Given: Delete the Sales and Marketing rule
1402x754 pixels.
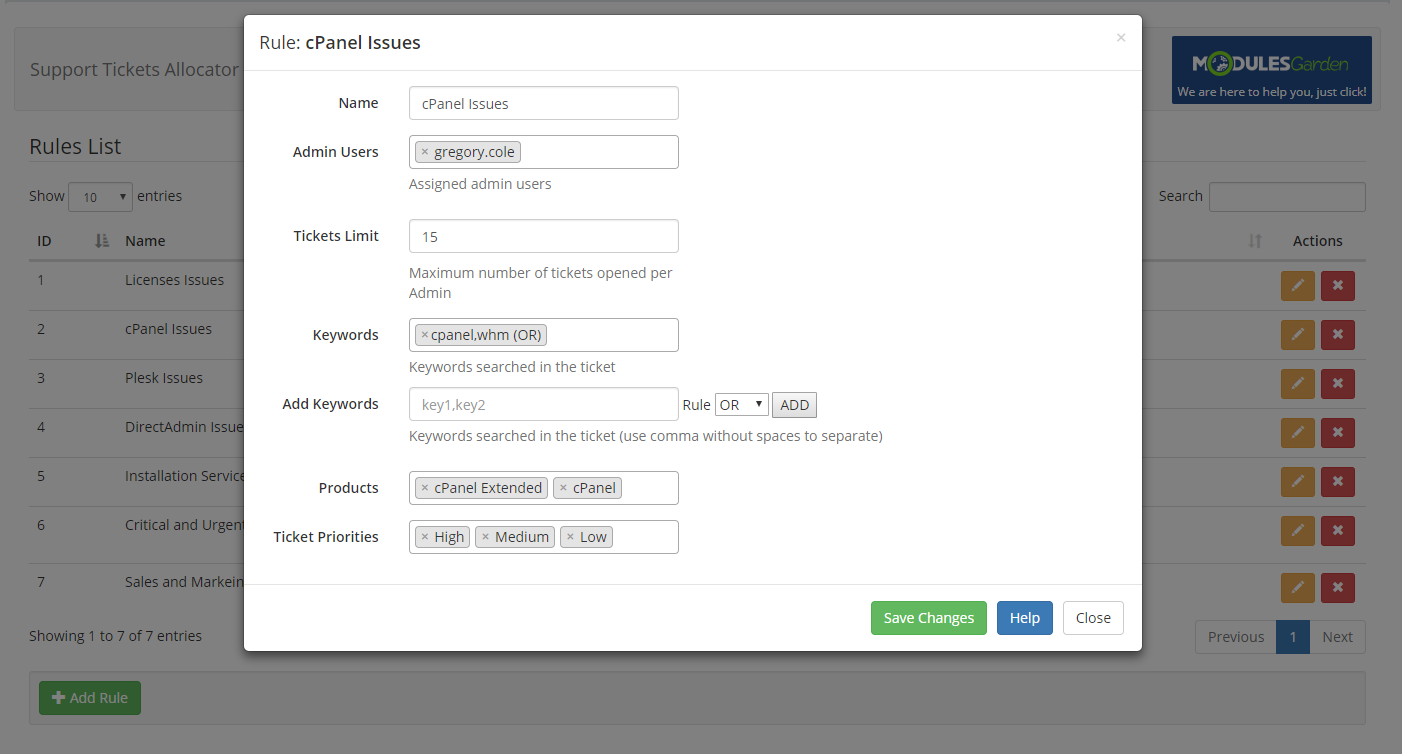Looking at the screenshot, I should point(1337,587).
